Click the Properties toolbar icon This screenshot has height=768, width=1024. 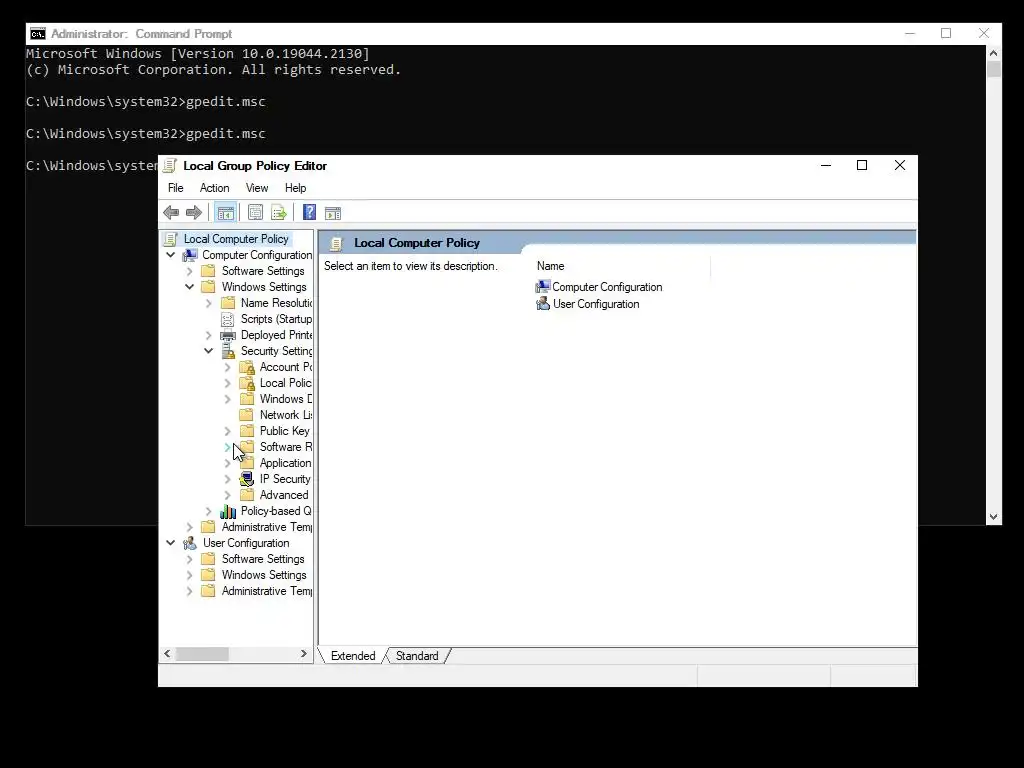coord(255,212)
